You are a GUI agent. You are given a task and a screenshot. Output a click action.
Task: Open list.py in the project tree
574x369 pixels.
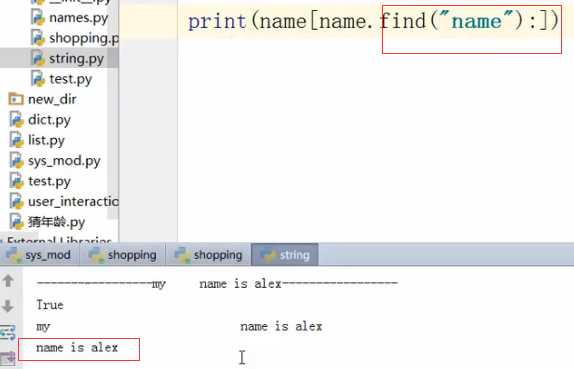[46, 140]
